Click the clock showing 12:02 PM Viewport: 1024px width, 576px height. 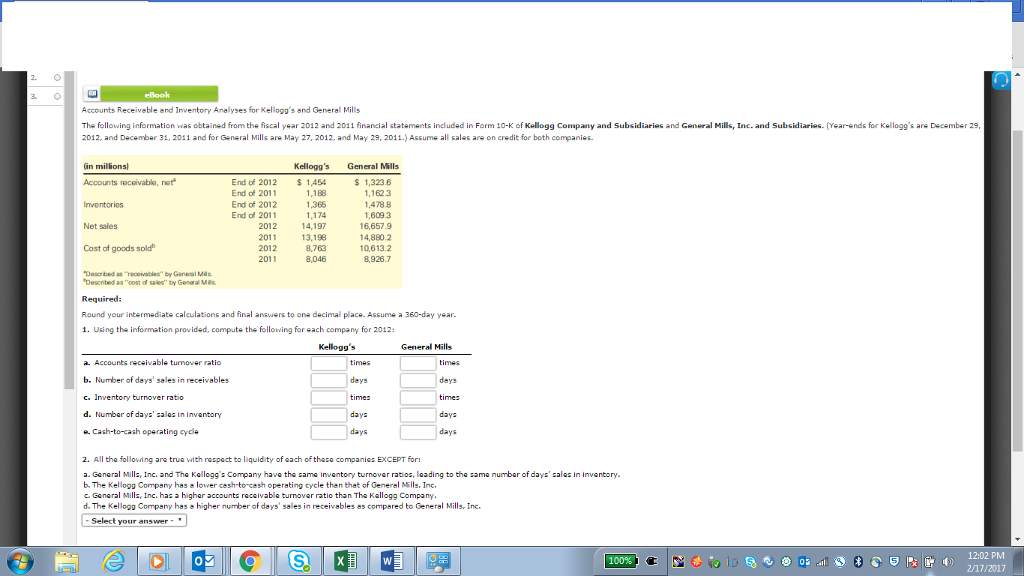(986, 556)
